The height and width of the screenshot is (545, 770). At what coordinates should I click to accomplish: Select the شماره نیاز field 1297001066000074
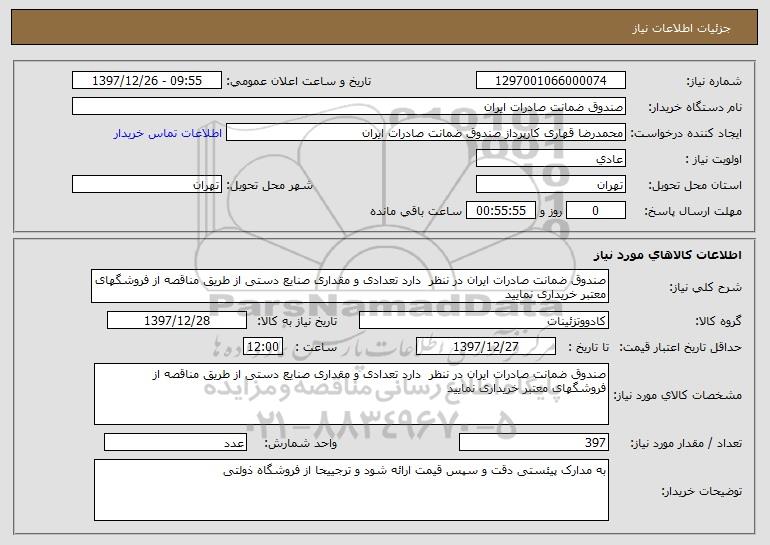(550, 81)
